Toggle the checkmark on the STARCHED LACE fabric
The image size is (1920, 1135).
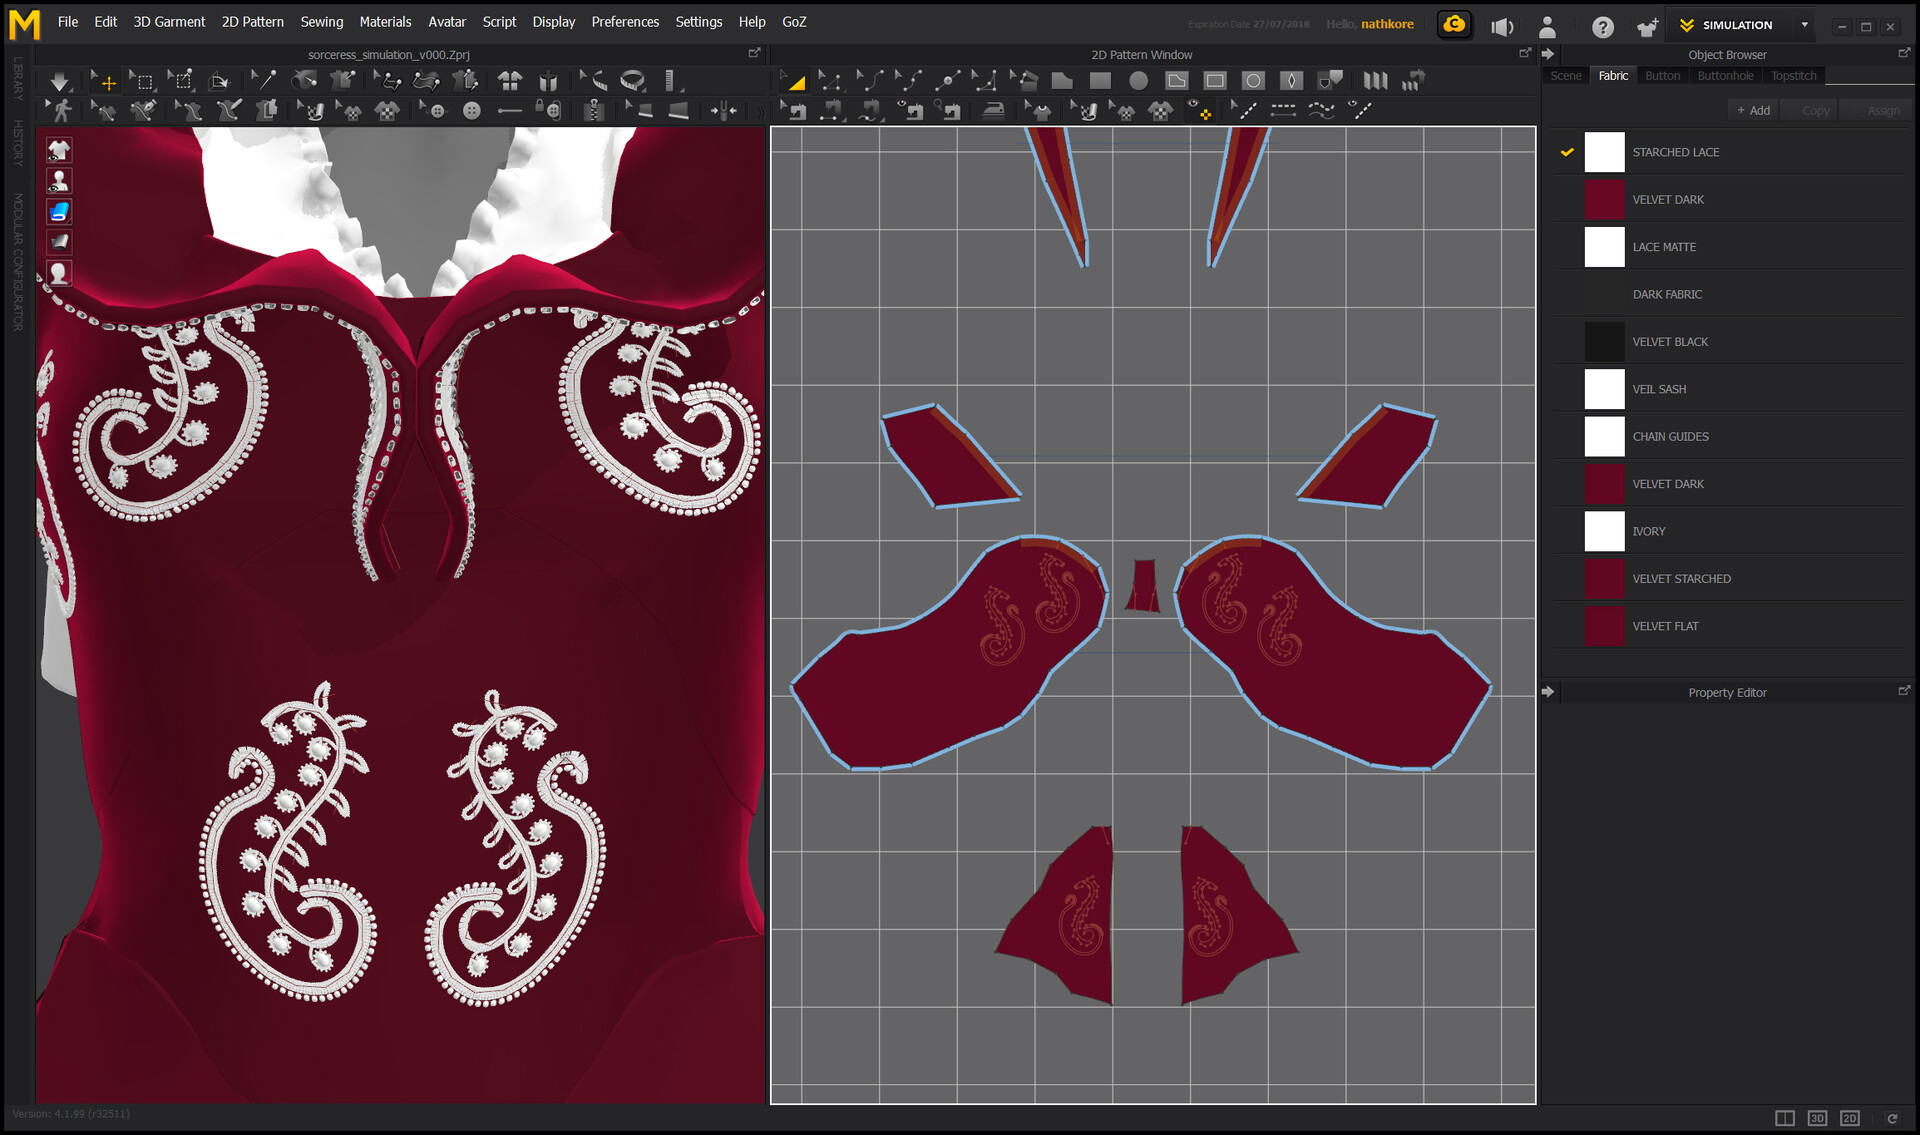[1567, 152]
